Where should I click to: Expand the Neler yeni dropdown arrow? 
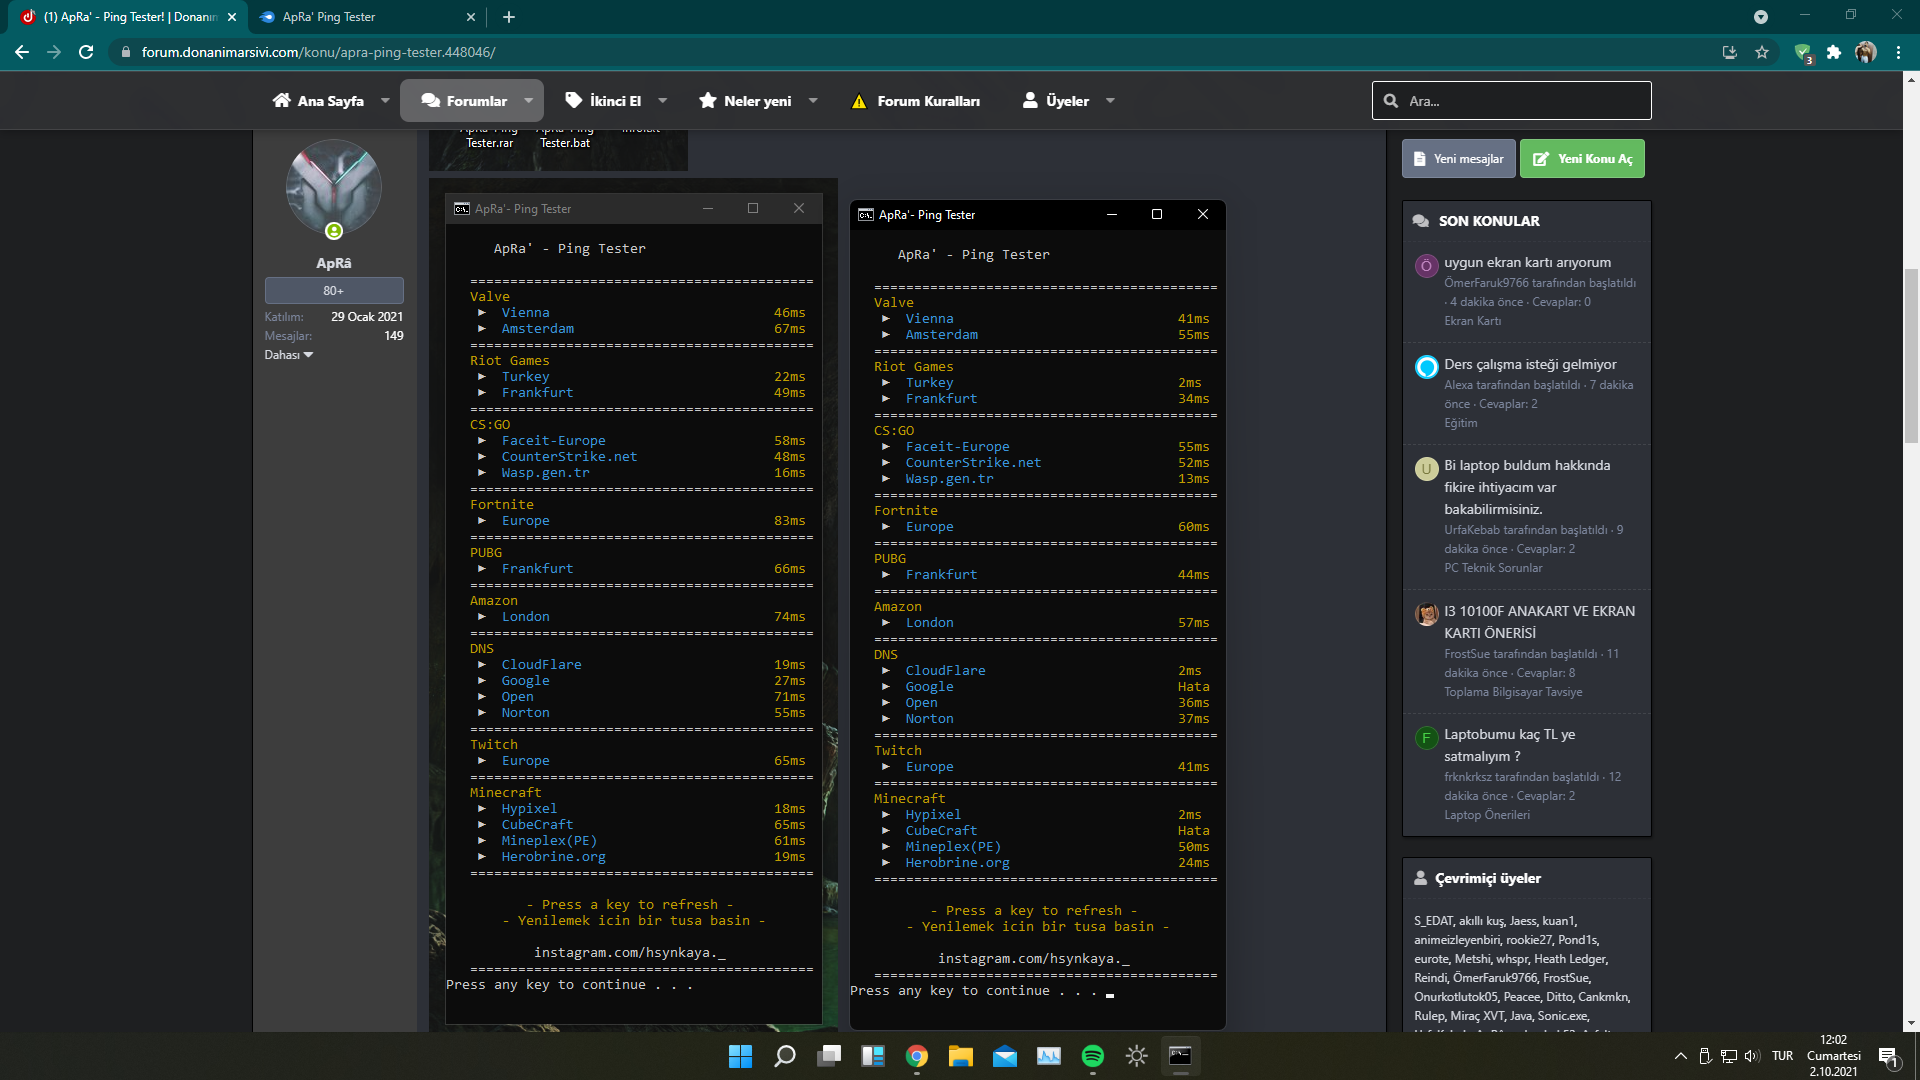(x=813, y=101)
